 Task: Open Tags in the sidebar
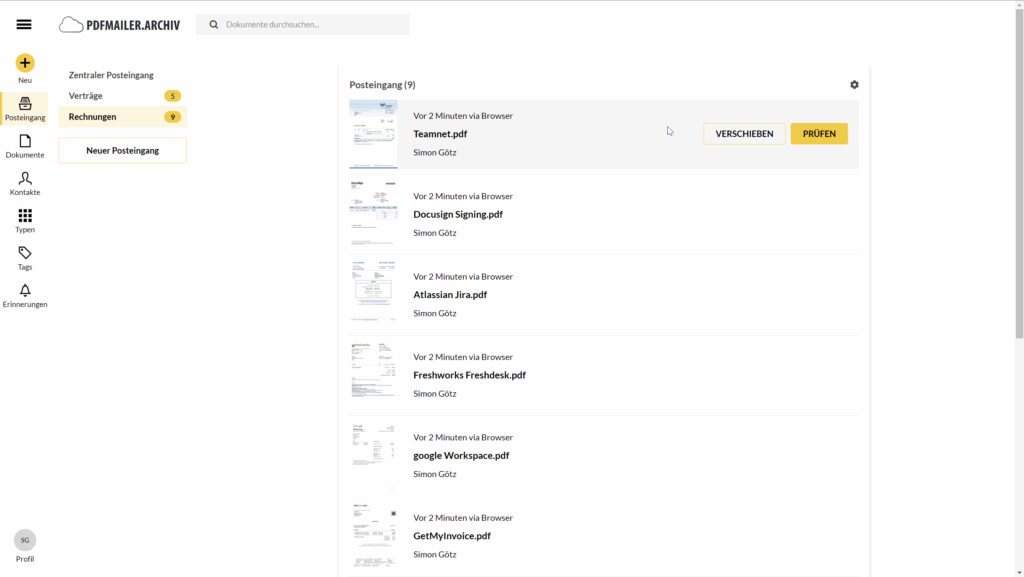click(x=25, y=258)
